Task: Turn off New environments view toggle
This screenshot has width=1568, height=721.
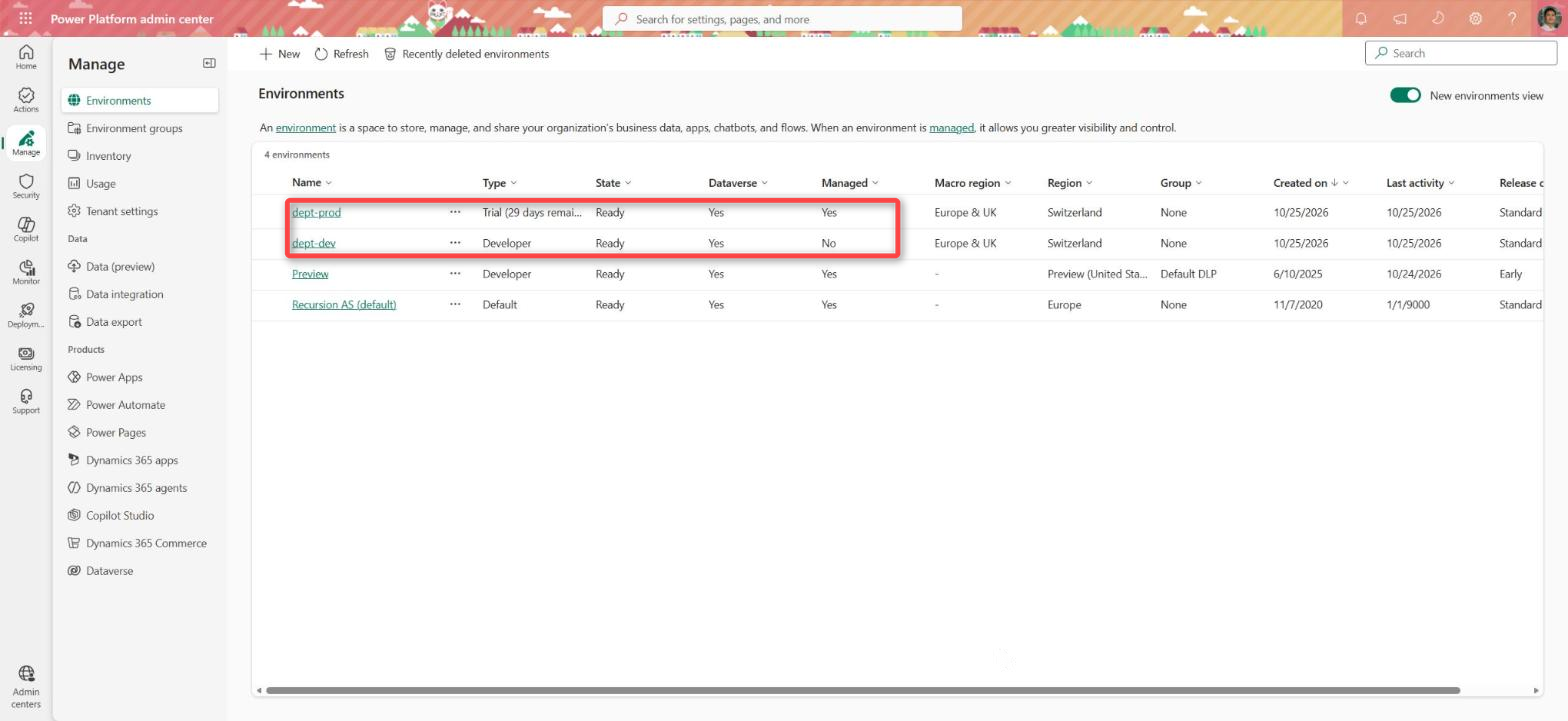Action: coord(1405,95)
